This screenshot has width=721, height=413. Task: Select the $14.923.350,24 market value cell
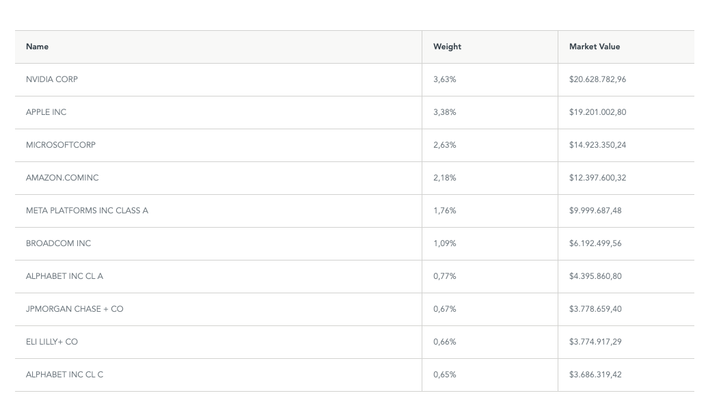pyautogui.click(x=597, y=145)
